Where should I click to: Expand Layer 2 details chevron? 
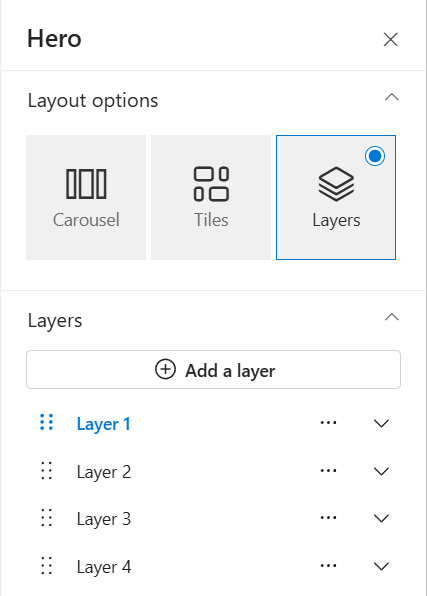point(381,471)
